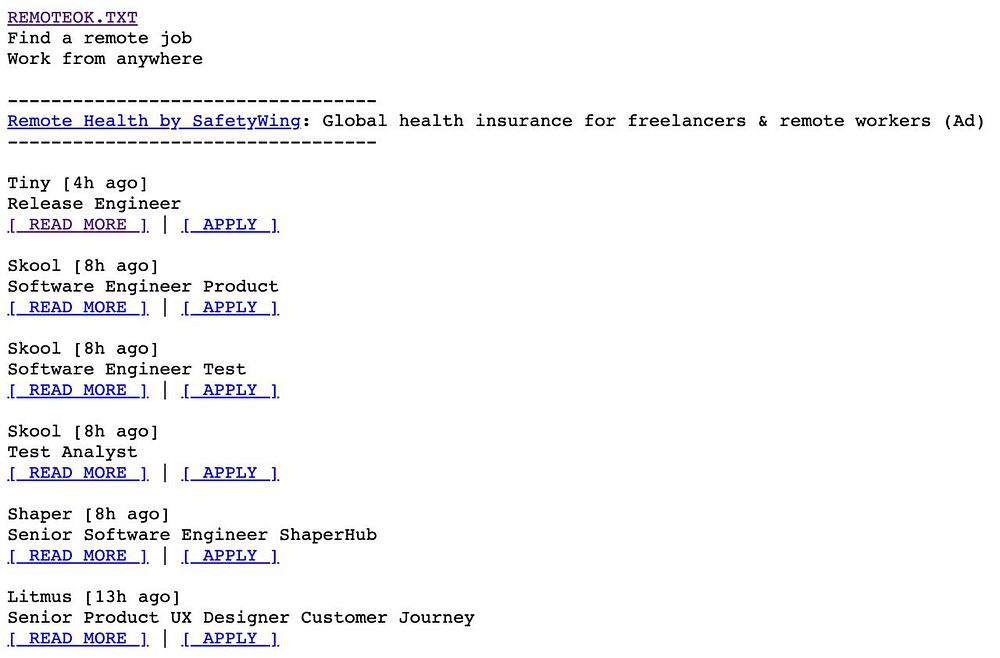Click the 'Test Analyst' job title

(x=73, y=453)
